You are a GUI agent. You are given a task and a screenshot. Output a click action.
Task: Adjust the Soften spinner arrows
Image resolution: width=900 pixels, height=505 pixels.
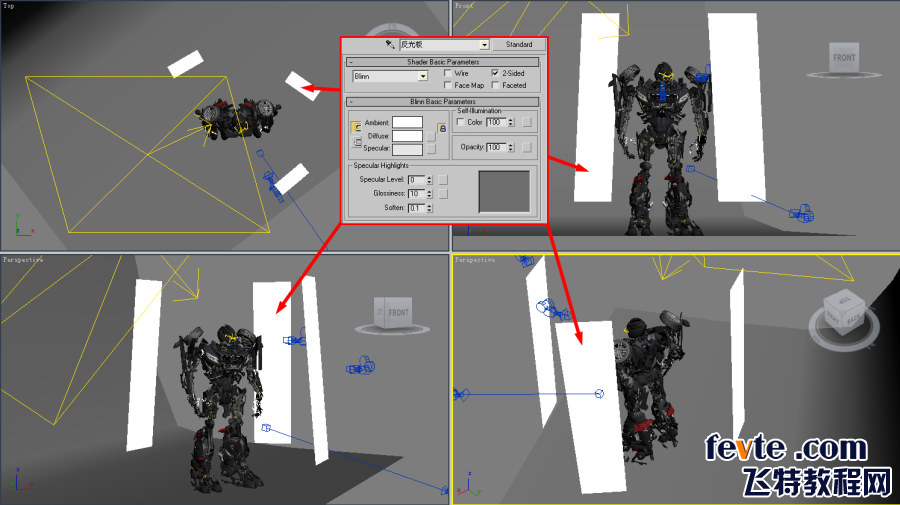pyautogui.click(x=429, y=208)
